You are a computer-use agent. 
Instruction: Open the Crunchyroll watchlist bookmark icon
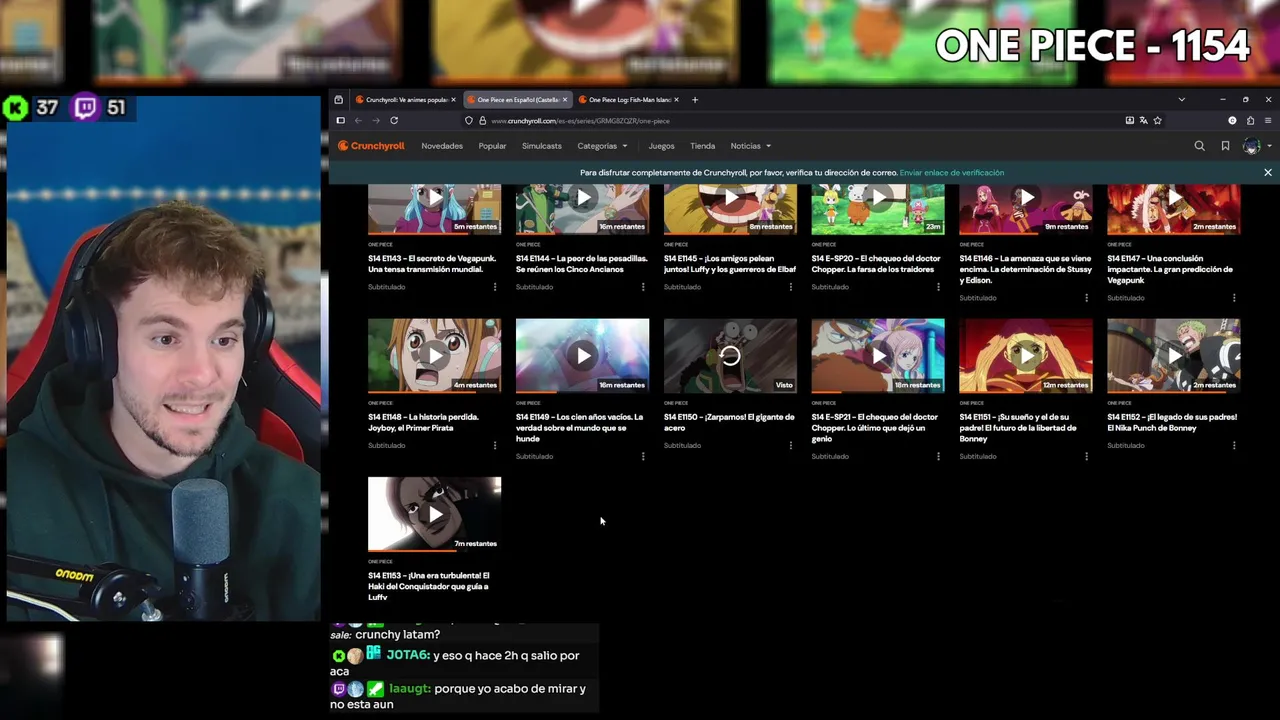(x=1225, y=146)
